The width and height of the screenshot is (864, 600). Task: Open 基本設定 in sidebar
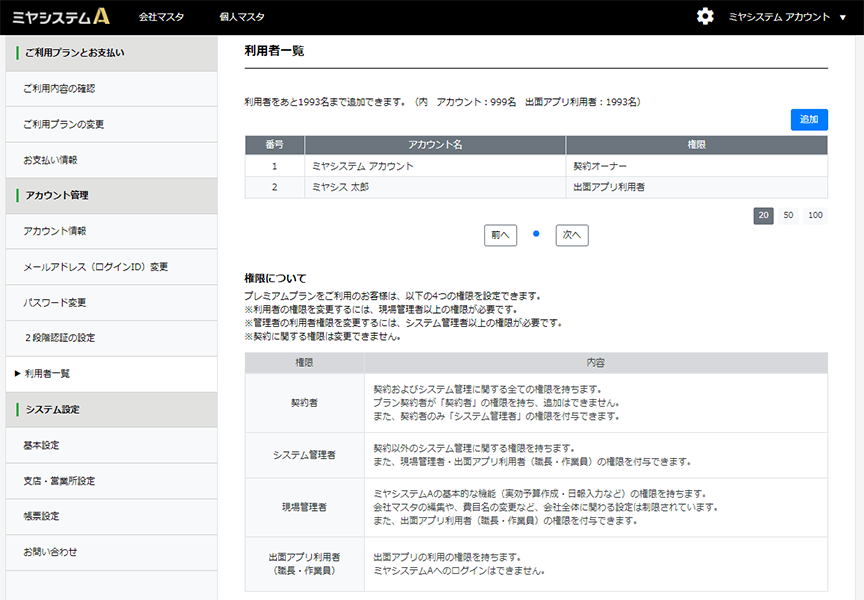pos(111,445)
